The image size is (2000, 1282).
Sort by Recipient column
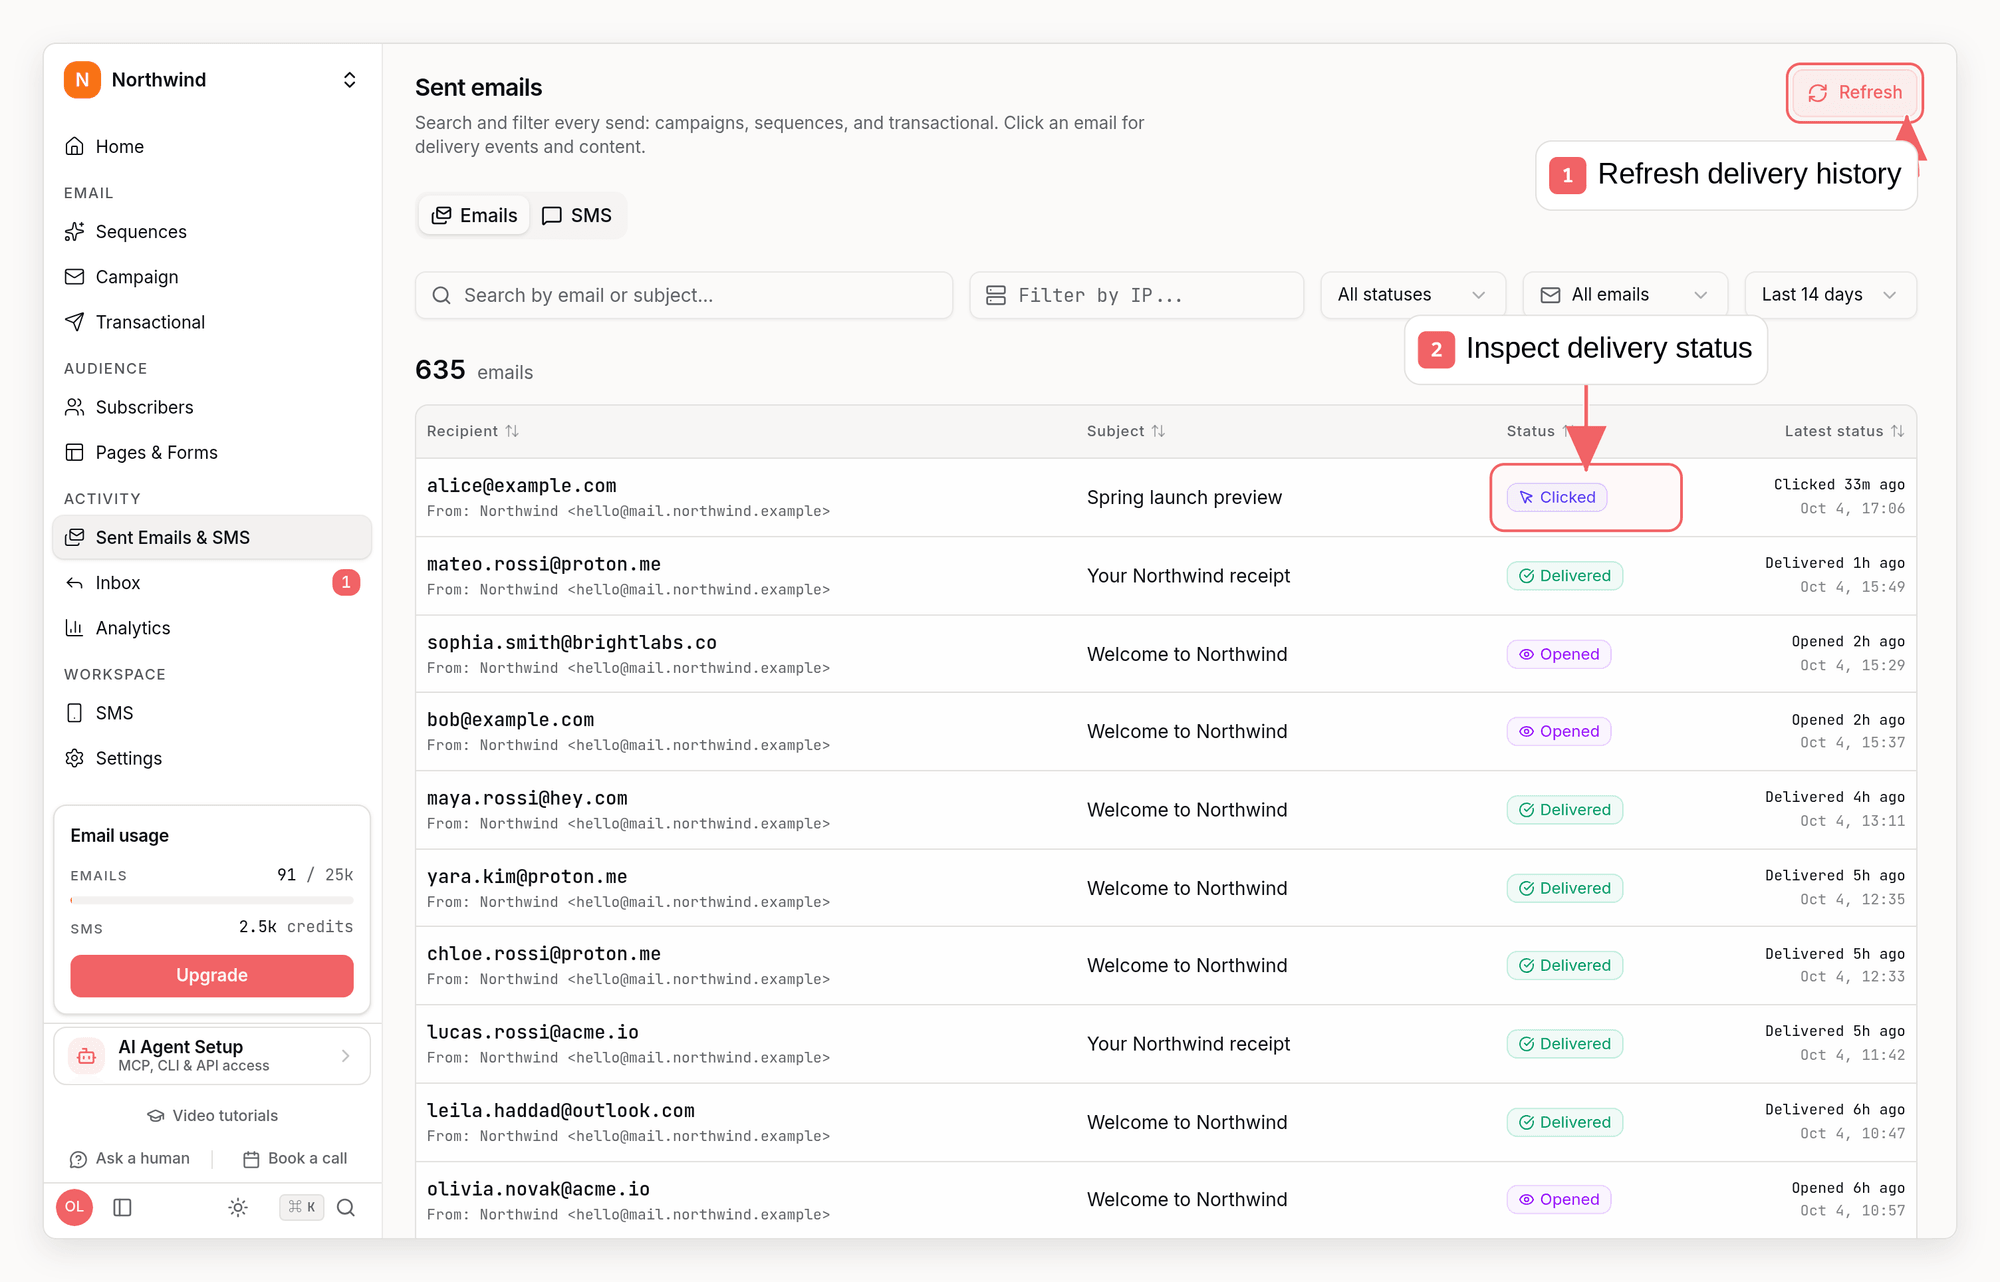pos(473,432)
